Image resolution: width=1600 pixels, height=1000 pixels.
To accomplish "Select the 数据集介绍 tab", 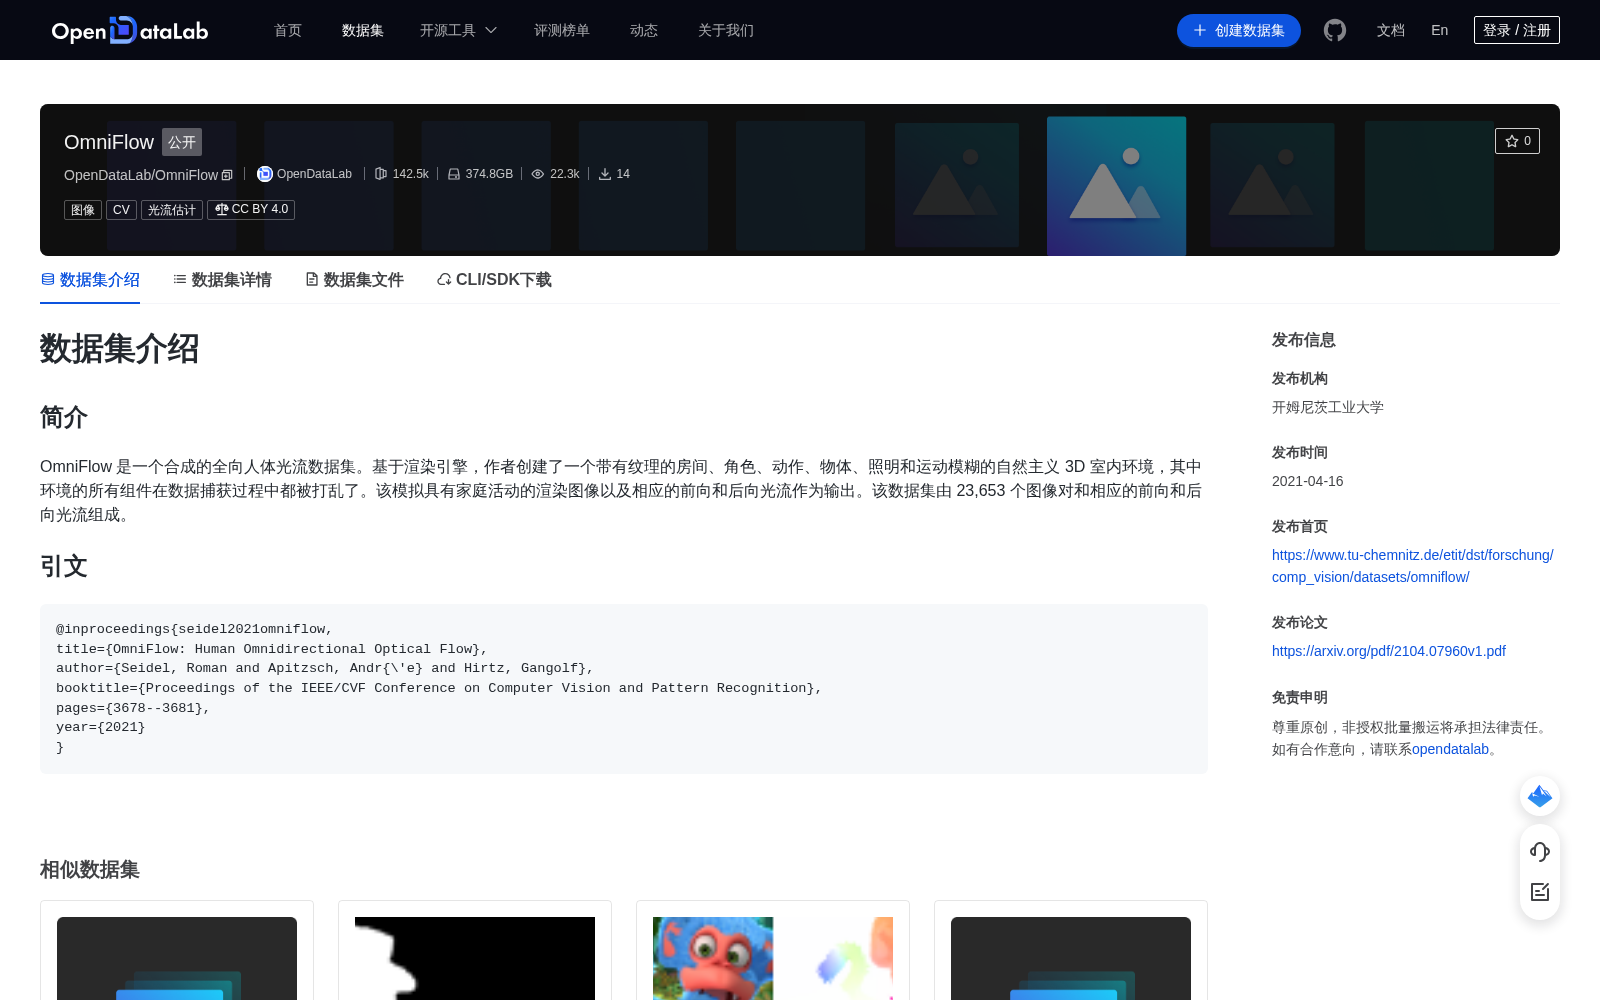I will click(90, 280).
